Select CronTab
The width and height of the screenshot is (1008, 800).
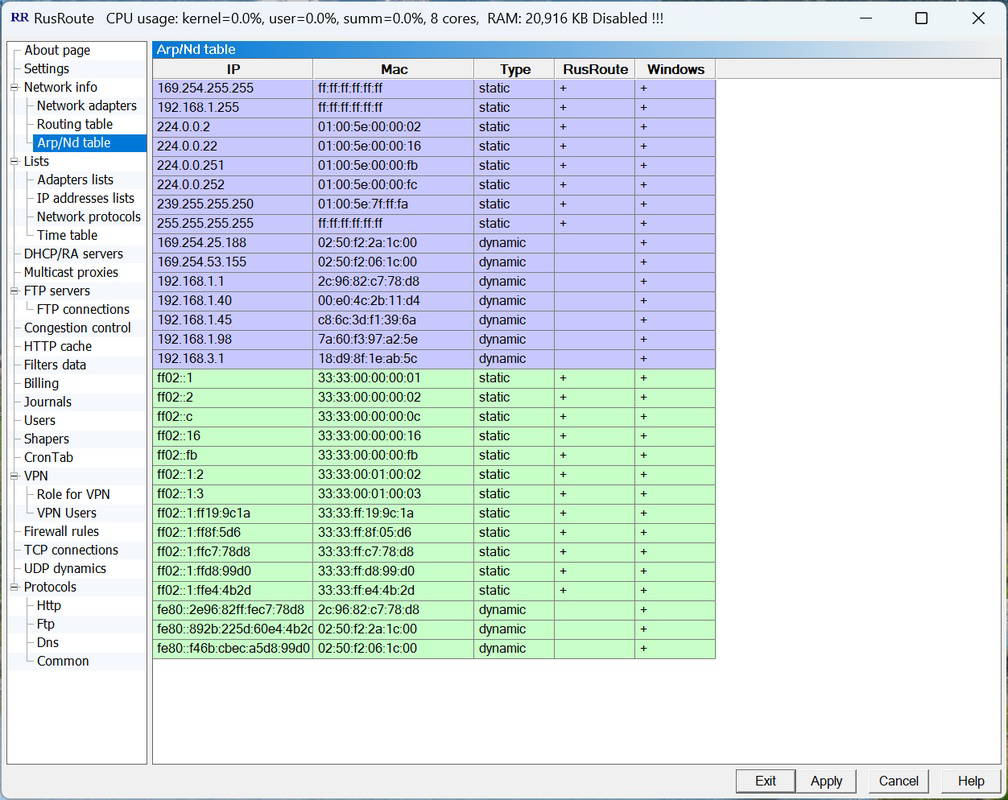48,458
